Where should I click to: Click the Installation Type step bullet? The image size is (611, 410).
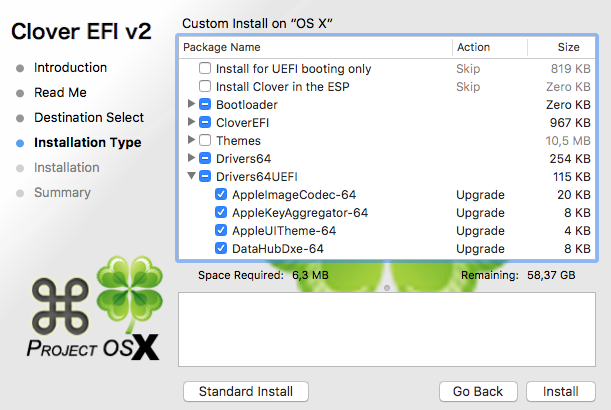(20, 143)
